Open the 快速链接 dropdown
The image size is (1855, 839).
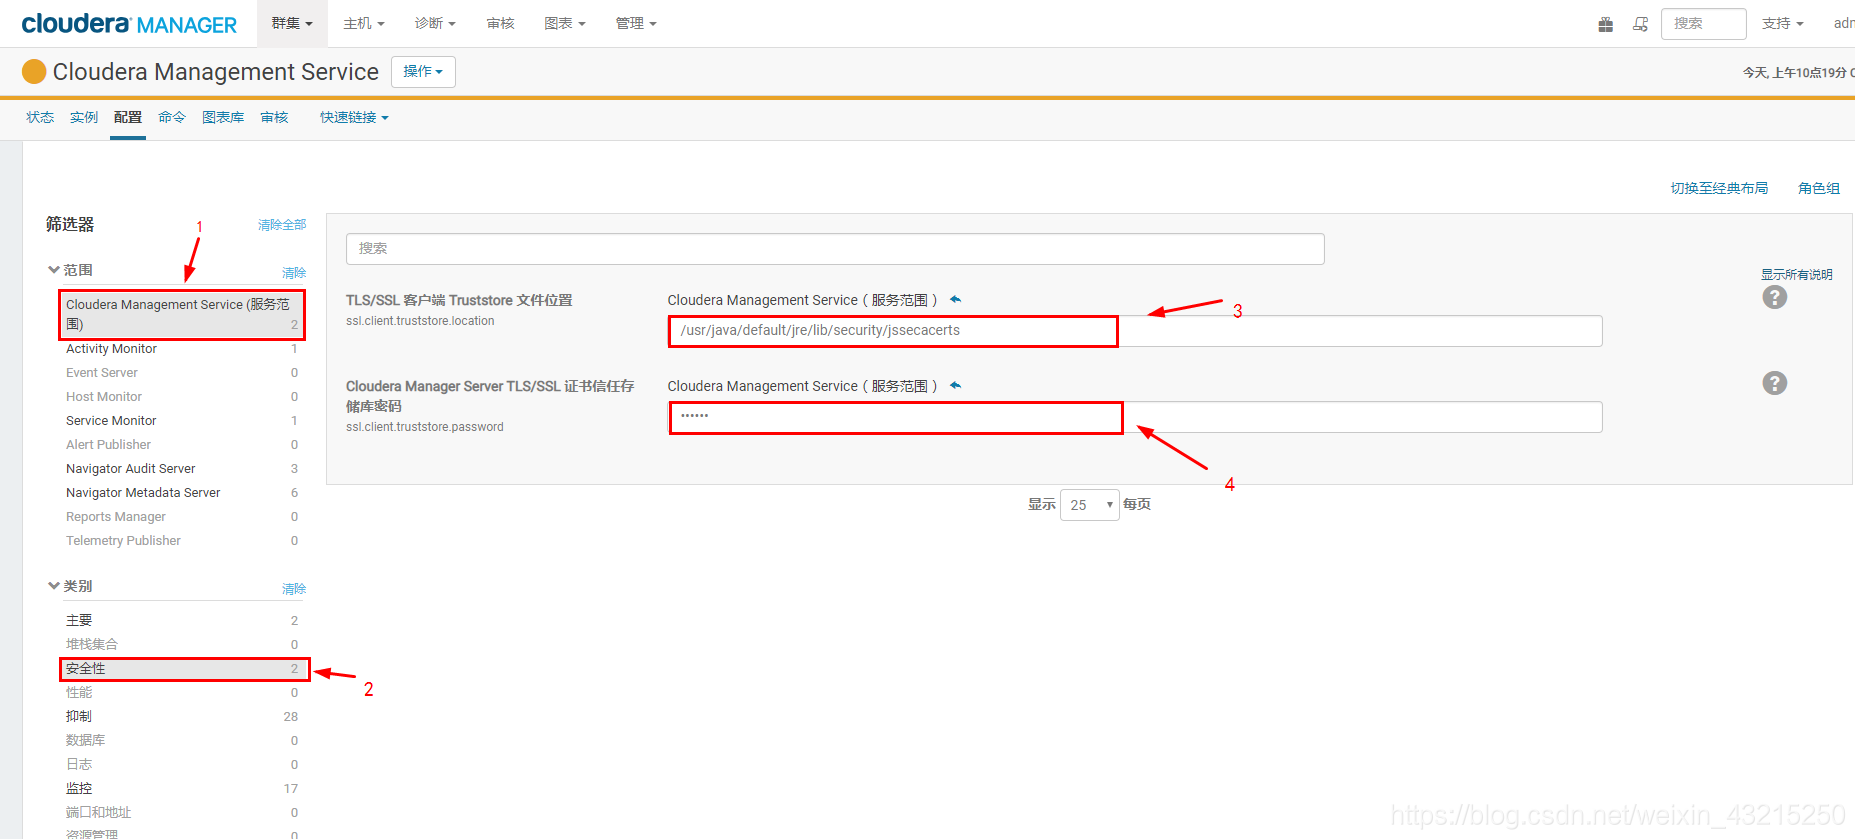pos(354,117)
